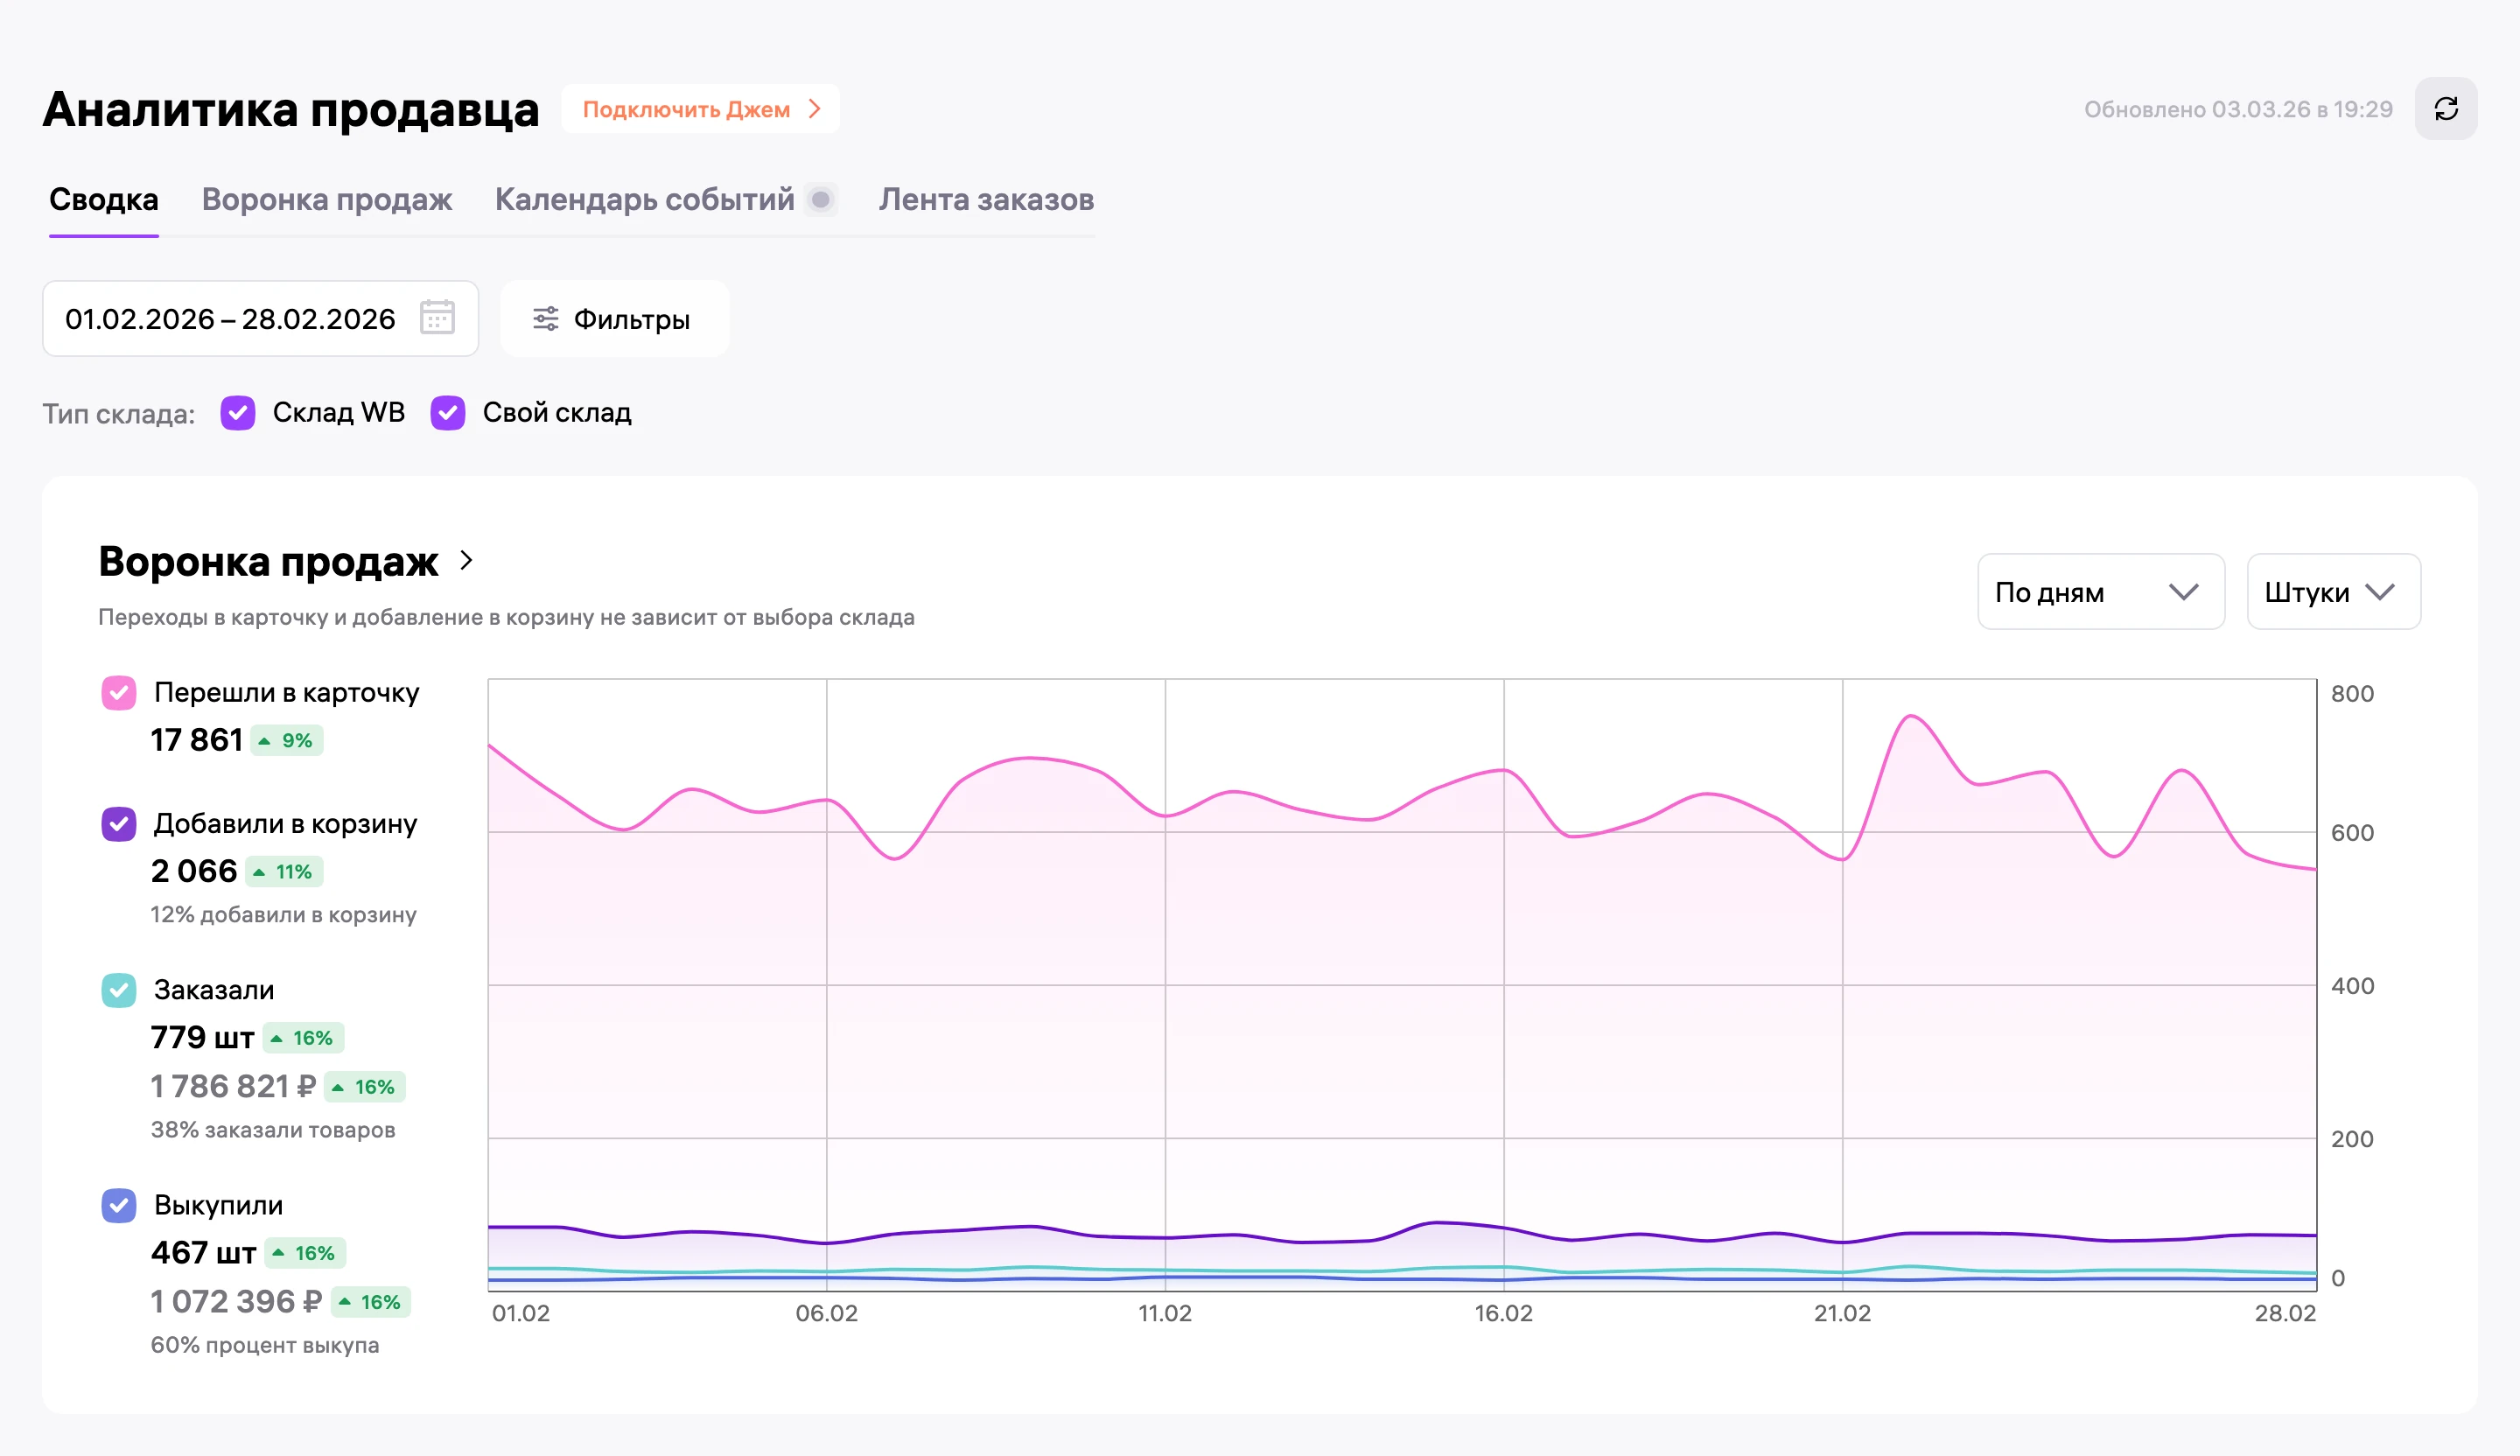This screenshot has width=2520, height=1456.
Task: Click the refresh data icon
Action: pos(2445,109)
